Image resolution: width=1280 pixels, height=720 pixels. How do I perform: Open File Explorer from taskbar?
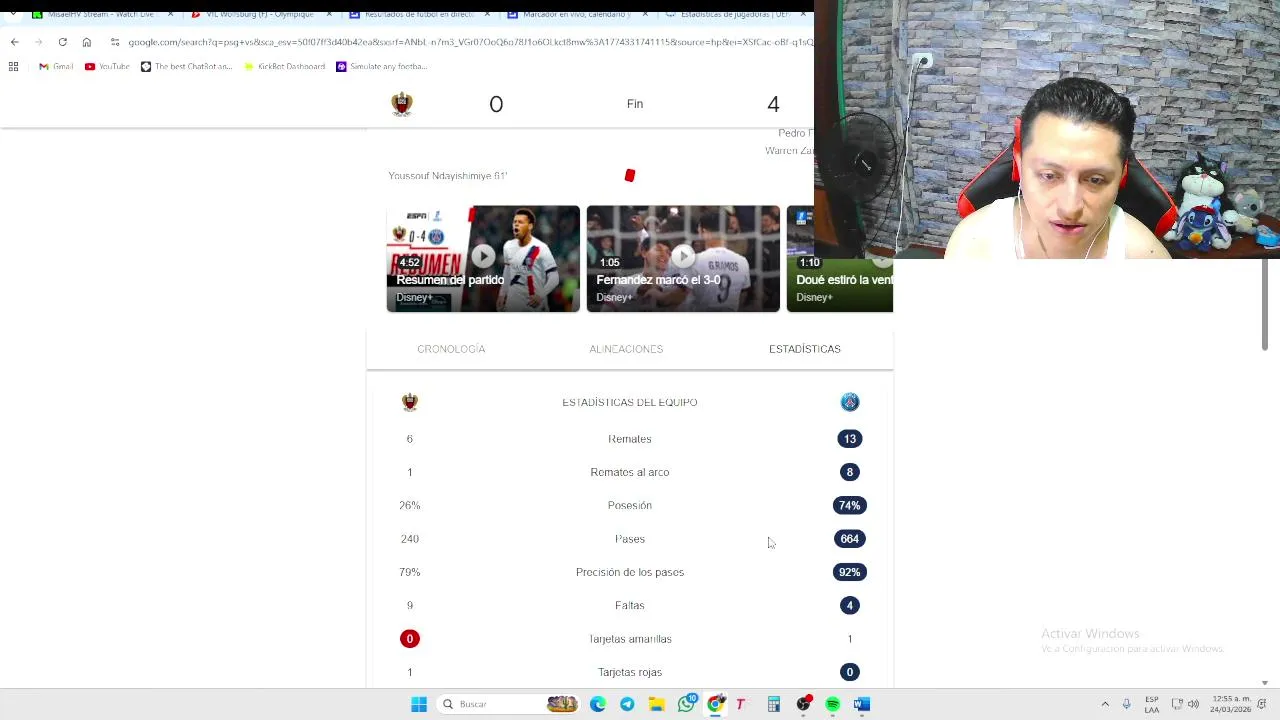(656, 704)
